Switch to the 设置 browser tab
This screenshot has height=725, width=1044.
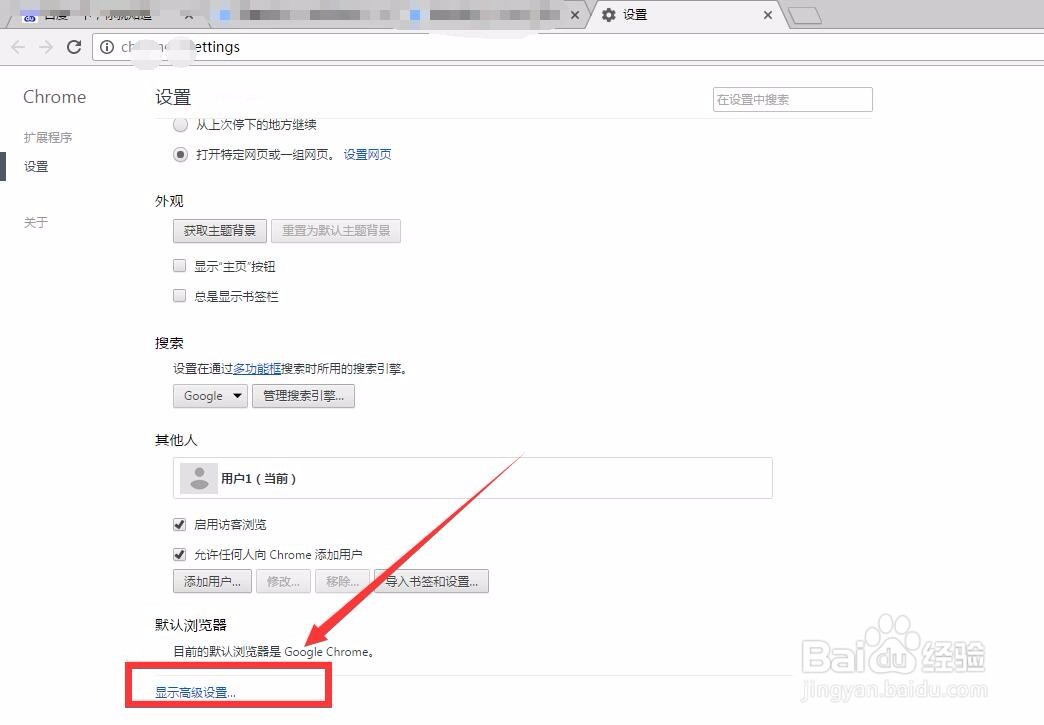[x=660, y=15]
